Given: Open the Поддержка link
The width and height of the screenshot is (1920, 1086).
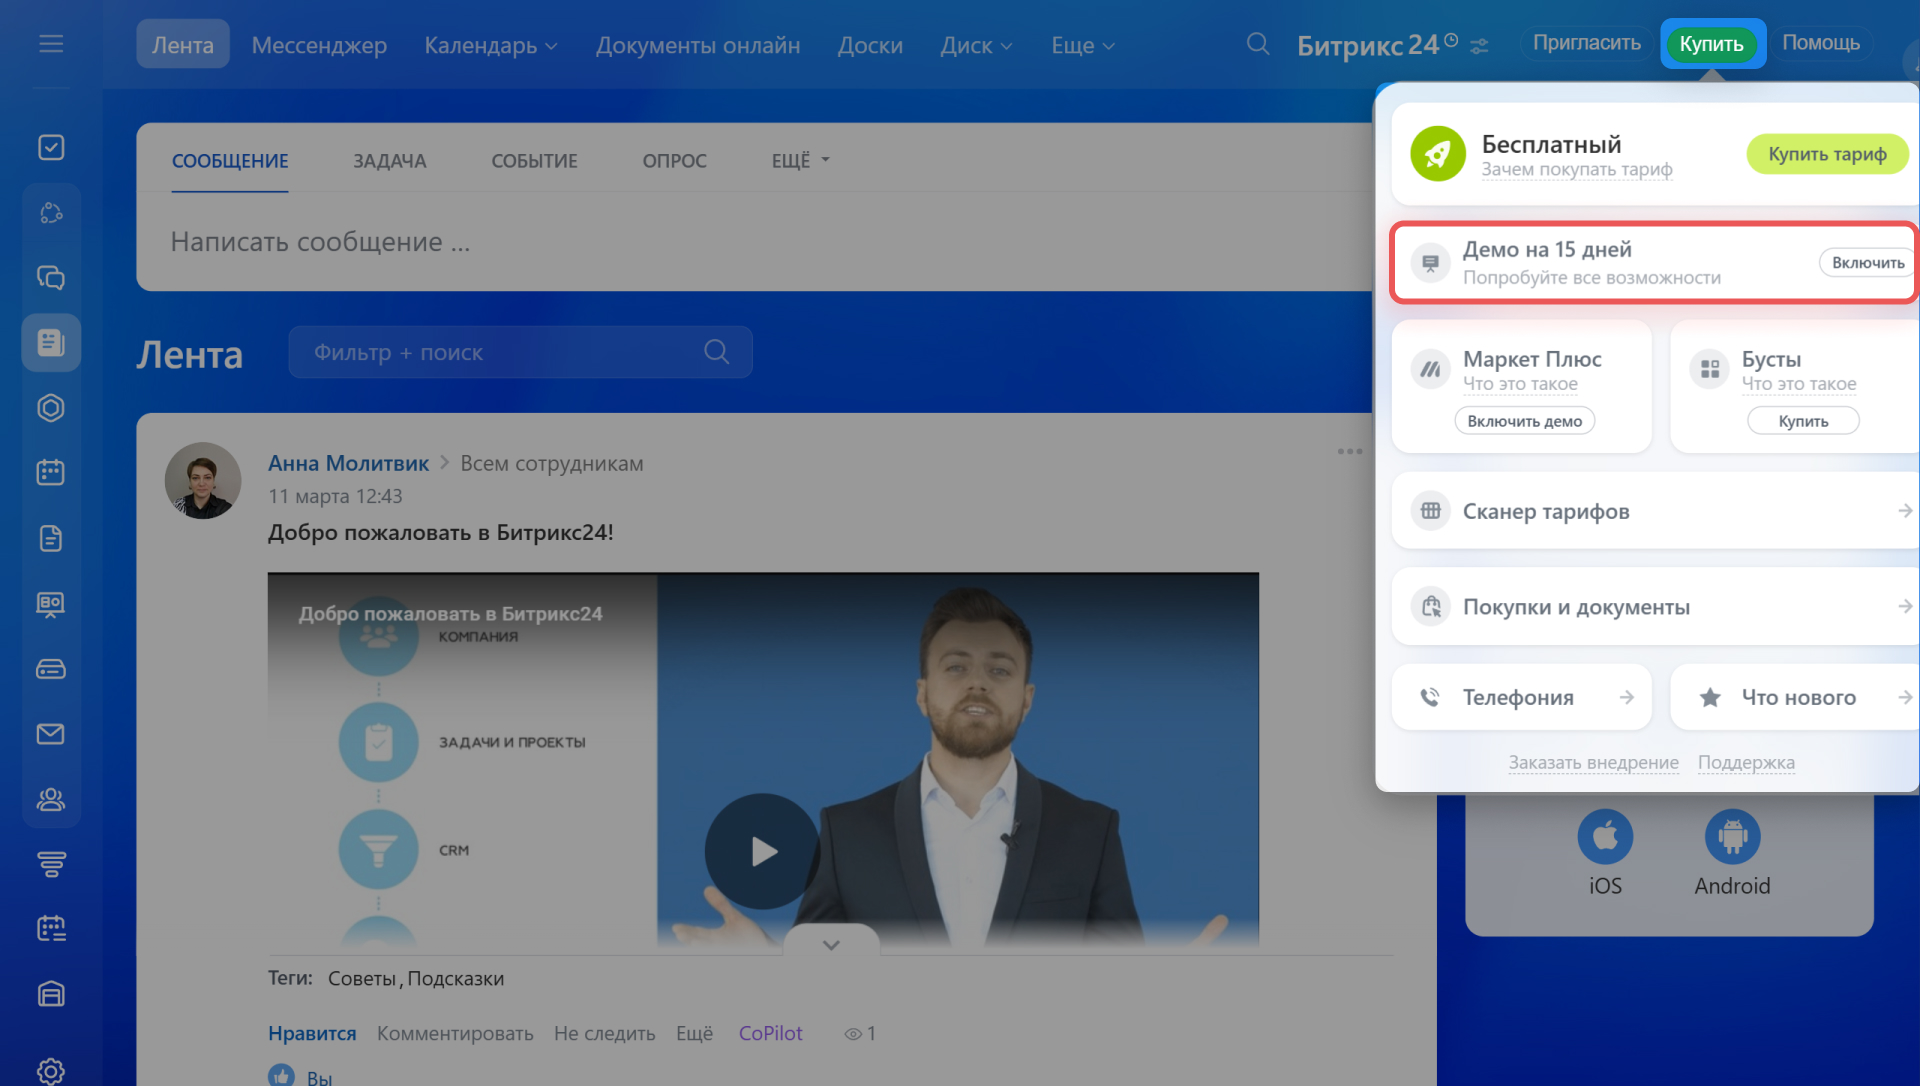Looking at the screenshot, I should click(x=1746, y=762).
